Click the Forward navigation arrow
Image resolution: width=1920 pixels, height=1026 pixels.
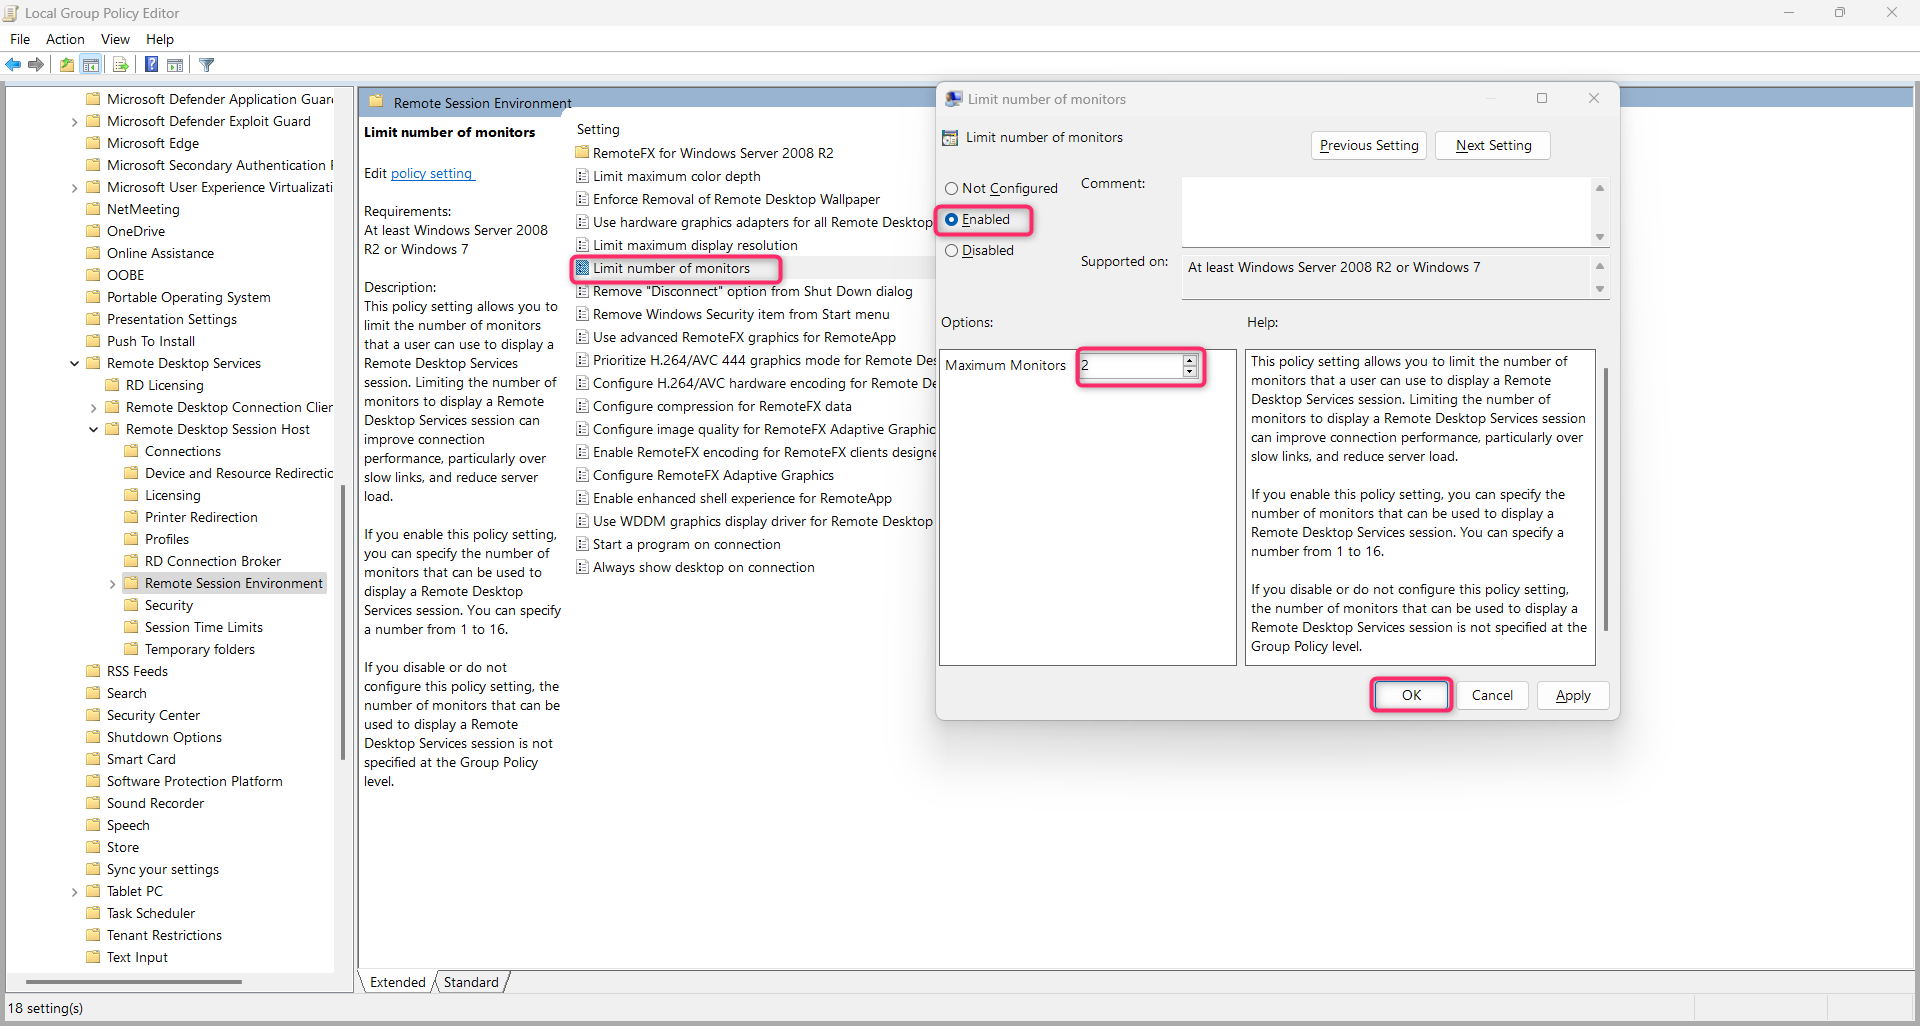click(36, 64)
